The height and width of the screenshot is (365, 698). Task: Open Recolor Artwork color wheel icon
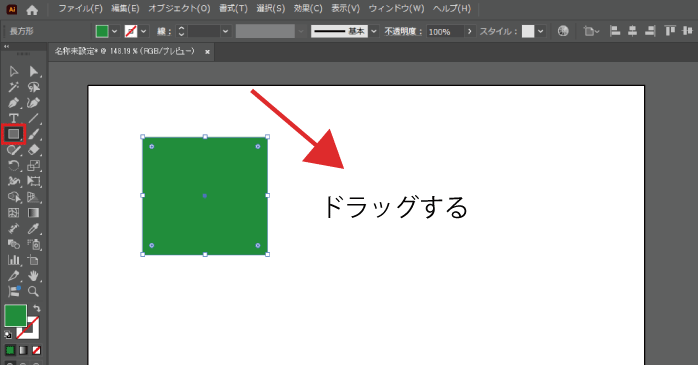tap(563, 31)
